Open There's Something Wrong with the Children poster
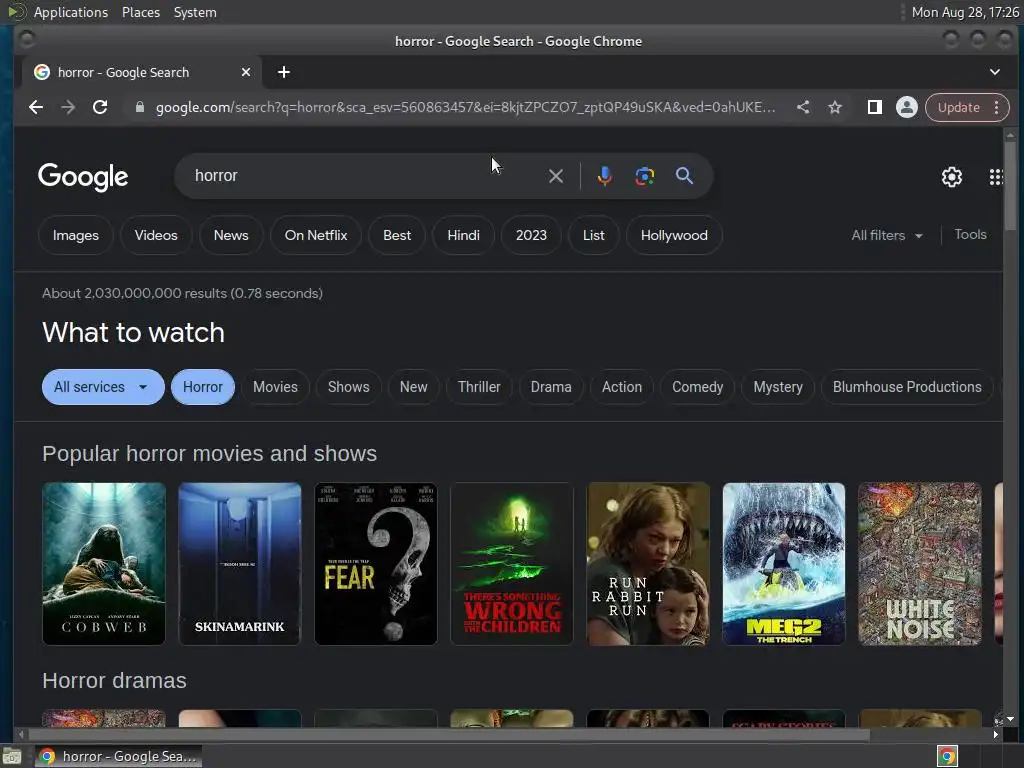 pos(512,564)
